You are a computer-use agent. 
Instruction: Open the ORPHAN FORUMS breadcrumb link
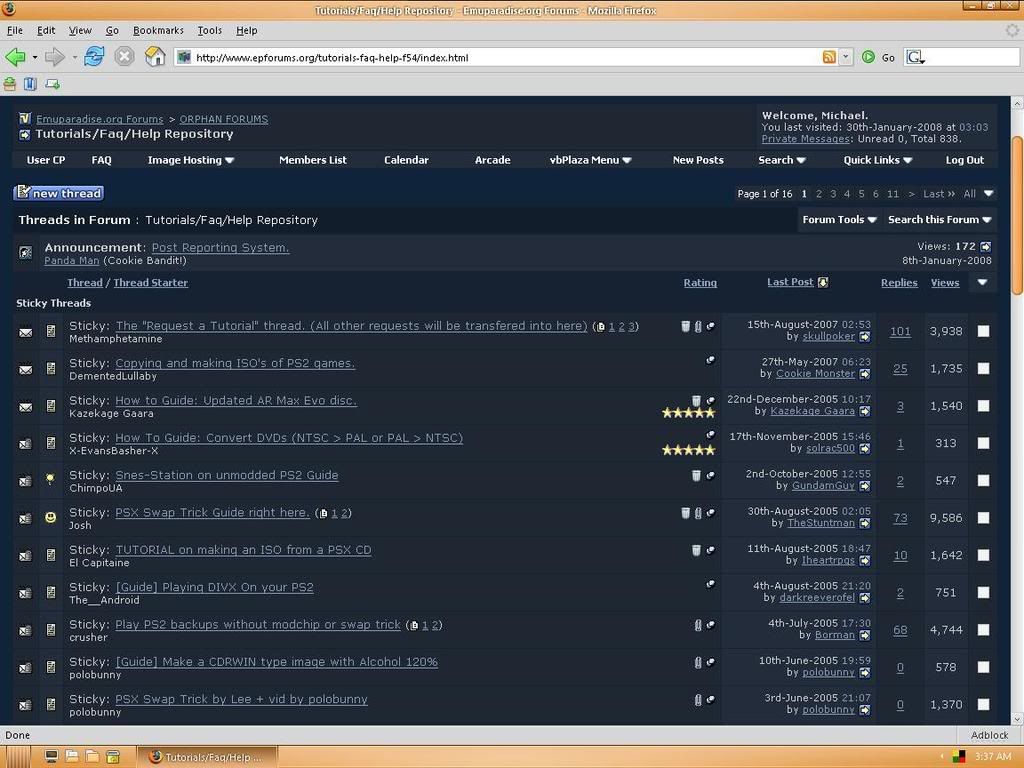[x=223, y=119]
